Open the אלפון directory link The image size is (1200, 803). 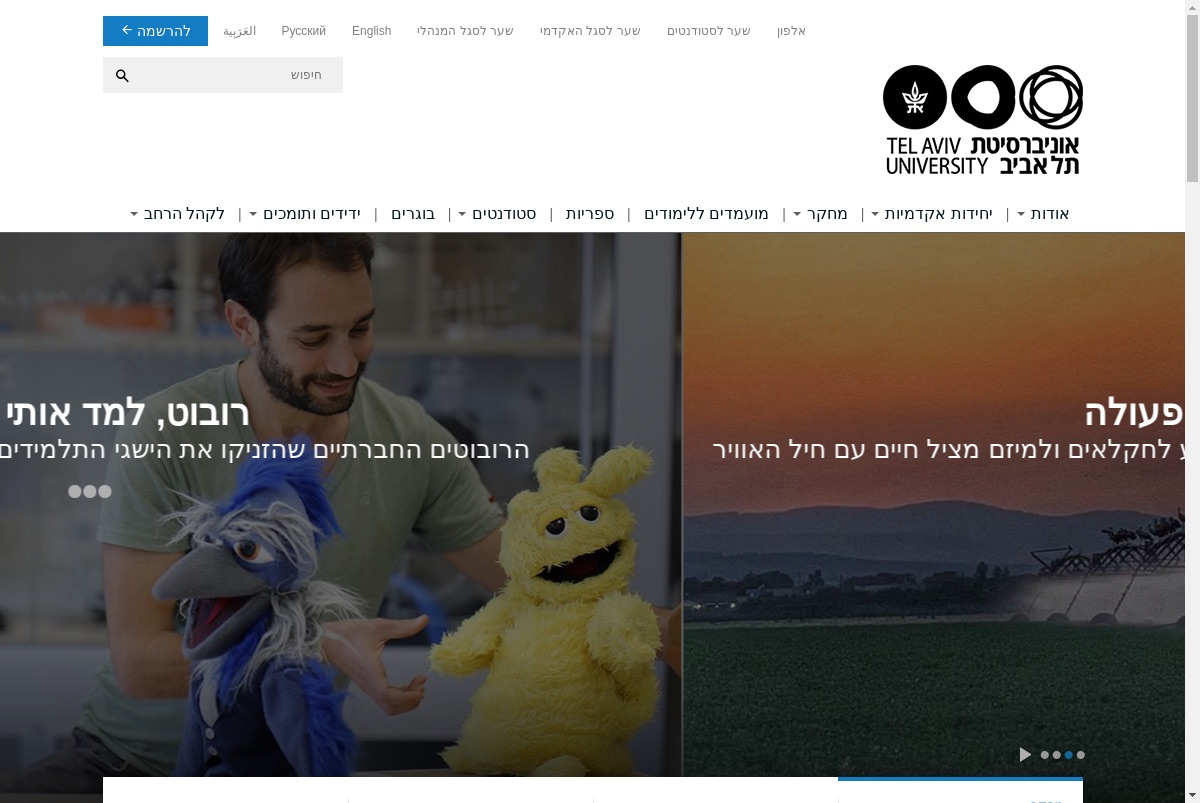(791, 31)
